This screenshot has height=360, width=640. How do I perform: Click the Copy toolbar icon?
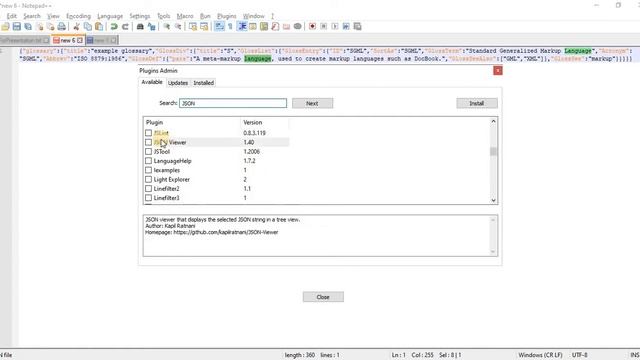[87, 27]
